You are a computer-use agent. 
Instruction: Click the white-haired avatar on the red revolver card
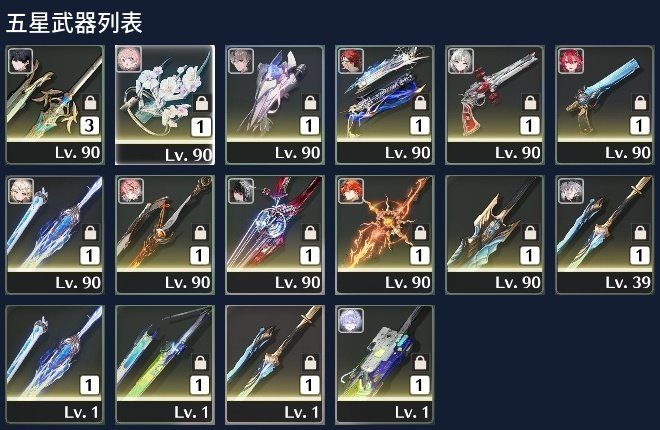(x=460, y=61)
